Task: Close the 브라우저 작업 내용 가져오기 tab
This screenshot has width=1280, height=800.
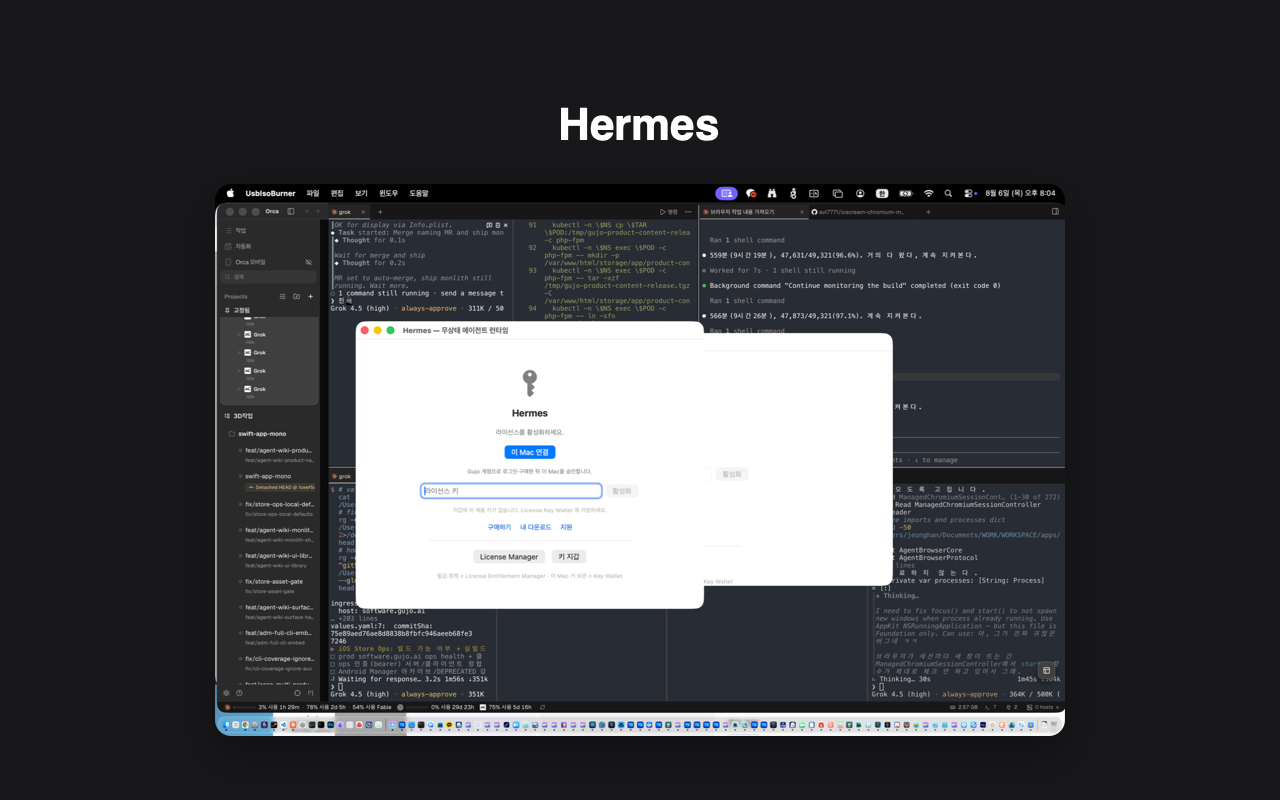Action: pyautogui.click(x=801, y=212)
